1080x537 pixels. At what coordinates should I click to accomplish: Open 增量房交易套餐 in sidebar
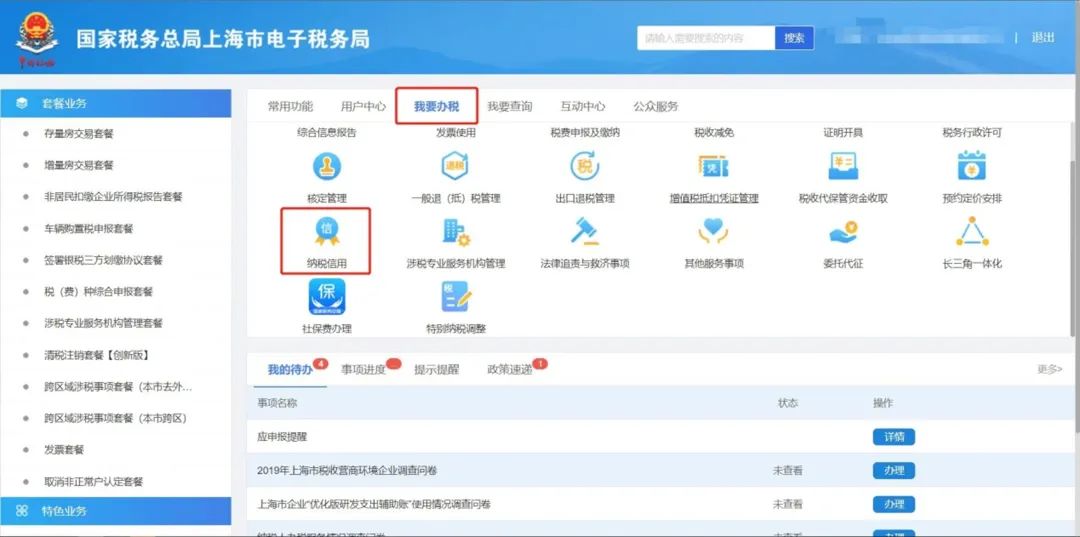point(79,165)
